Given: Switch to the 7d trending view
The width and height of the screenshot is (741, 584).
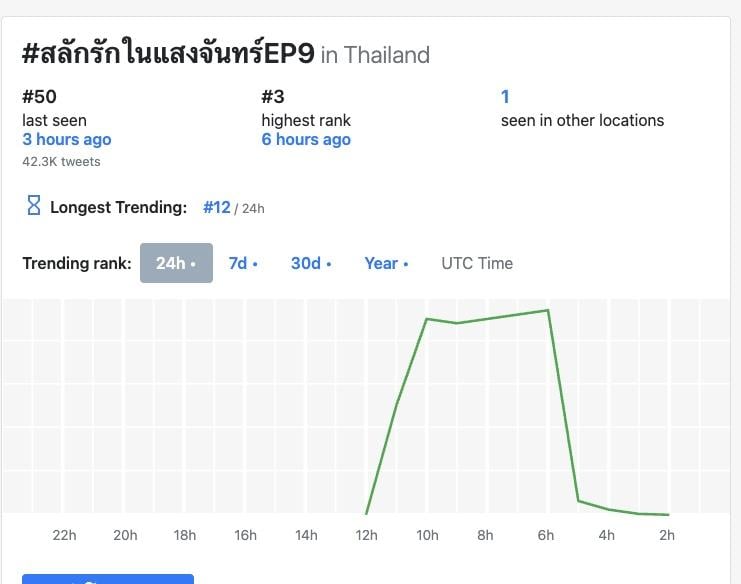Looking at the screenshot, I should [x=243, y=263].
